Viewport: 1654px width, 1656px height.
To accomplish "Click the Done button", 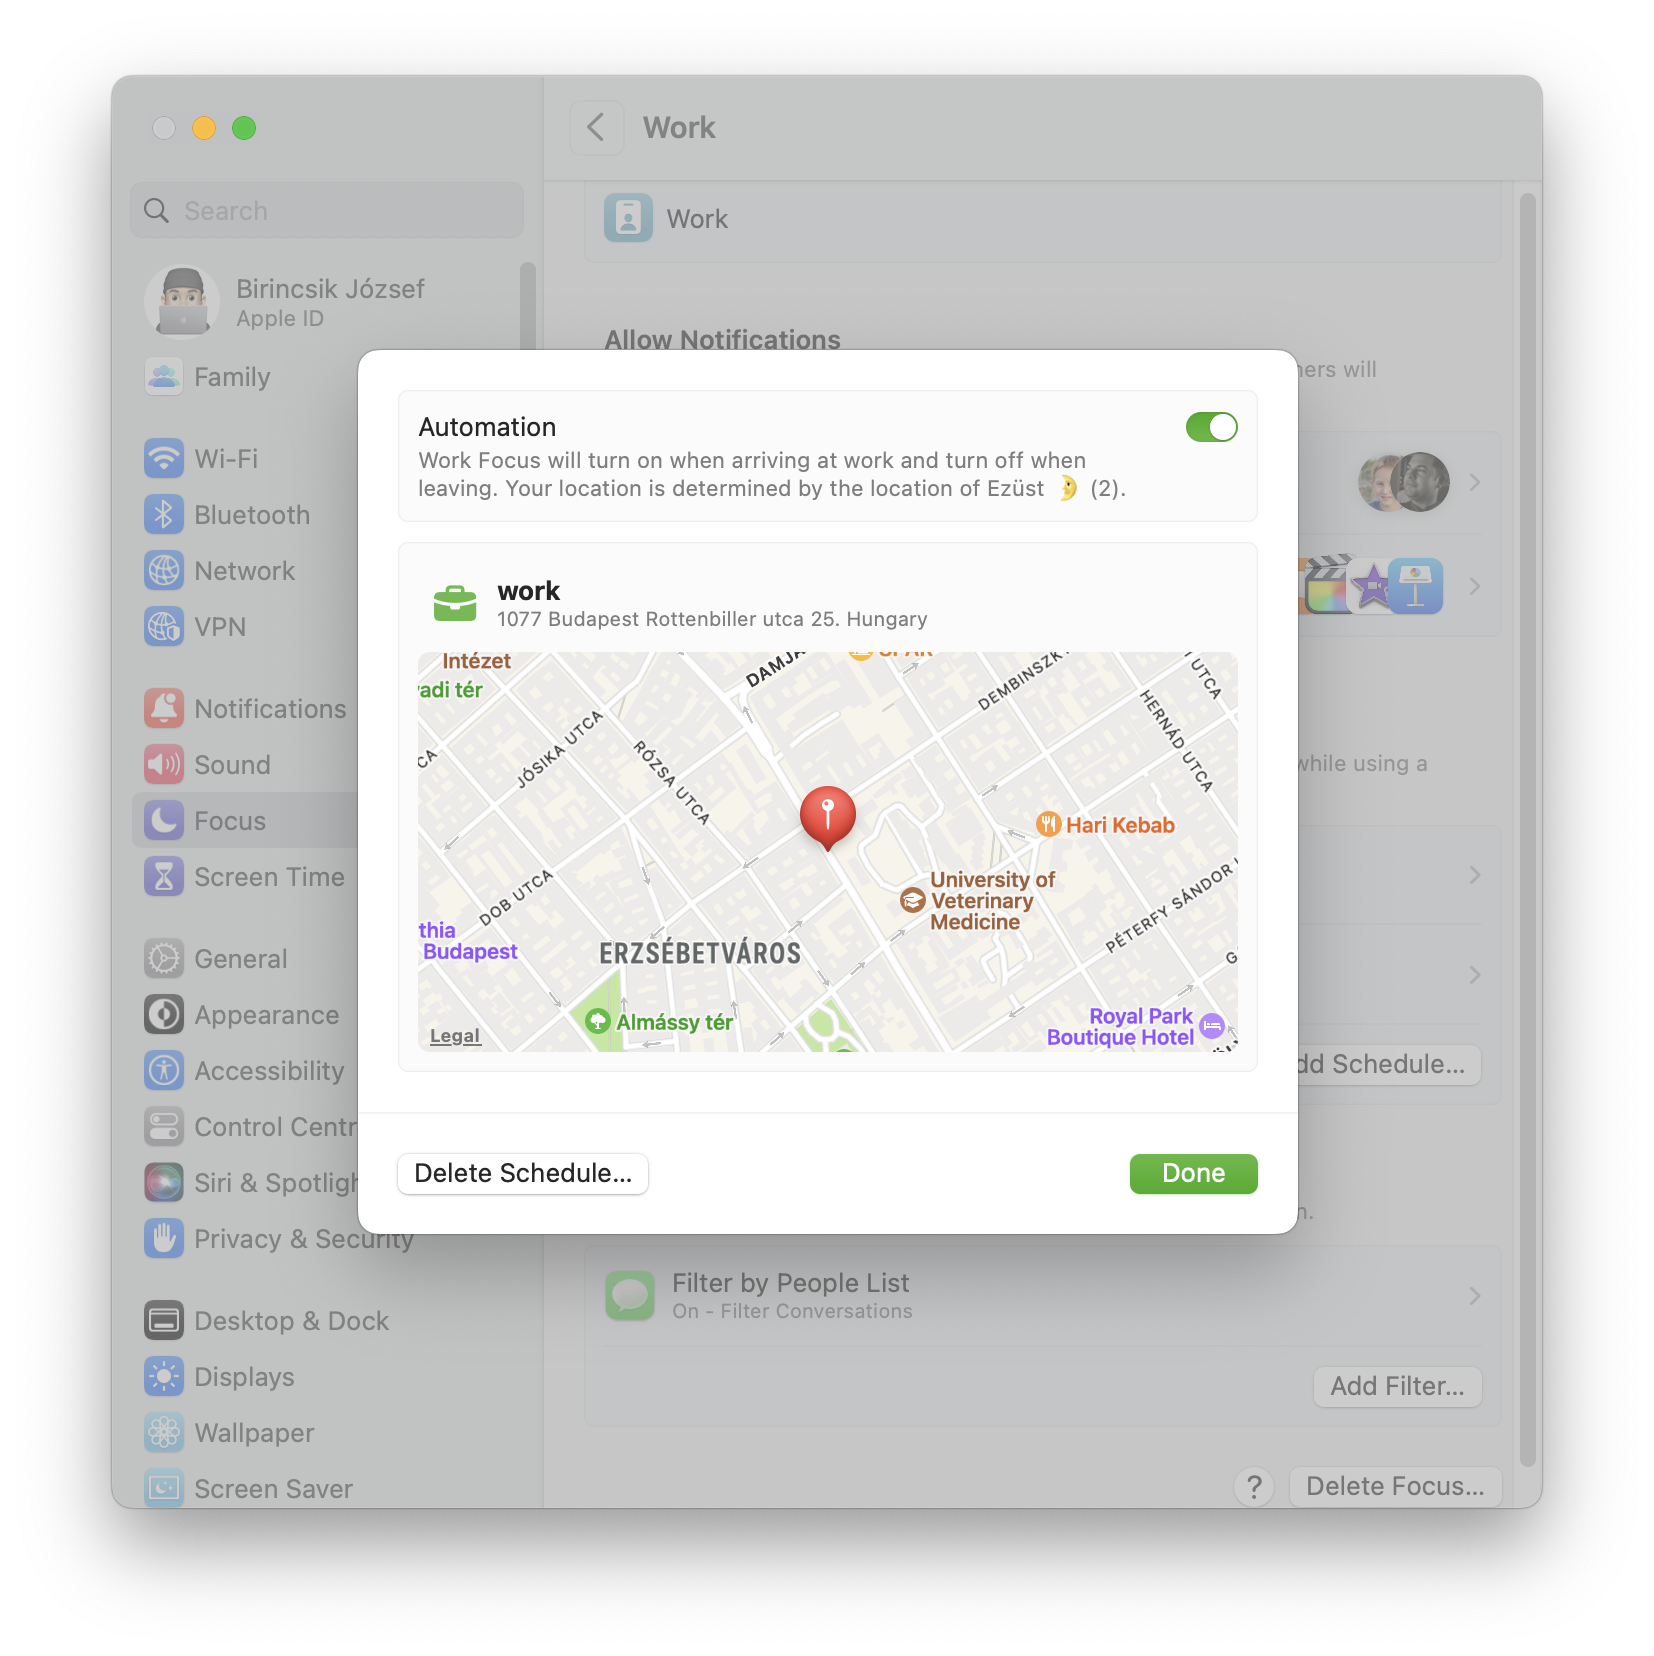I will (1193, 1173).
